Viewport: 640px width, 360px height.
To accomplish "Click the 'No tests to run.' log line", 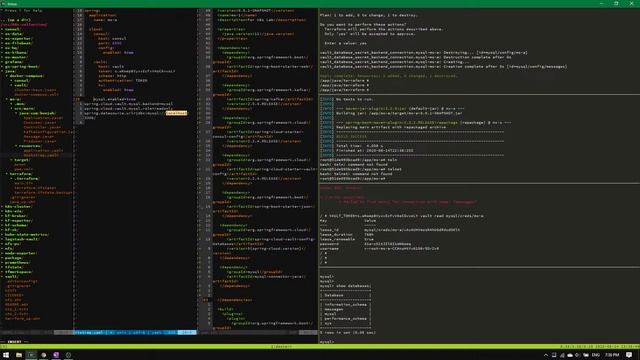I will point(354,99).
